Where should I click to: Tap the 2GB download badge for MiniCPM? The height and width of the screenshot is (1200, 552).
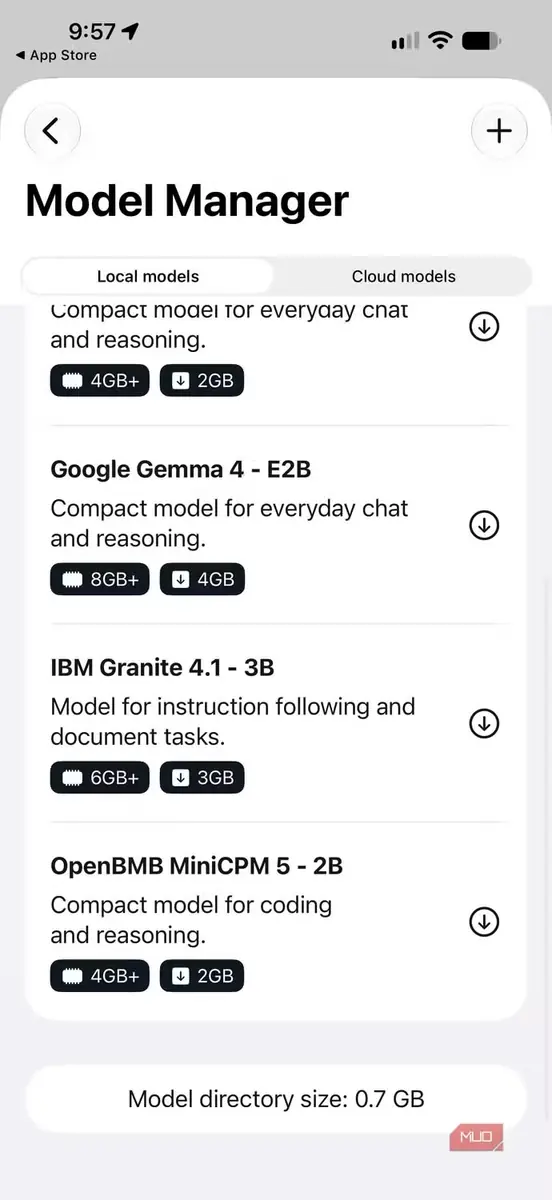202,975
